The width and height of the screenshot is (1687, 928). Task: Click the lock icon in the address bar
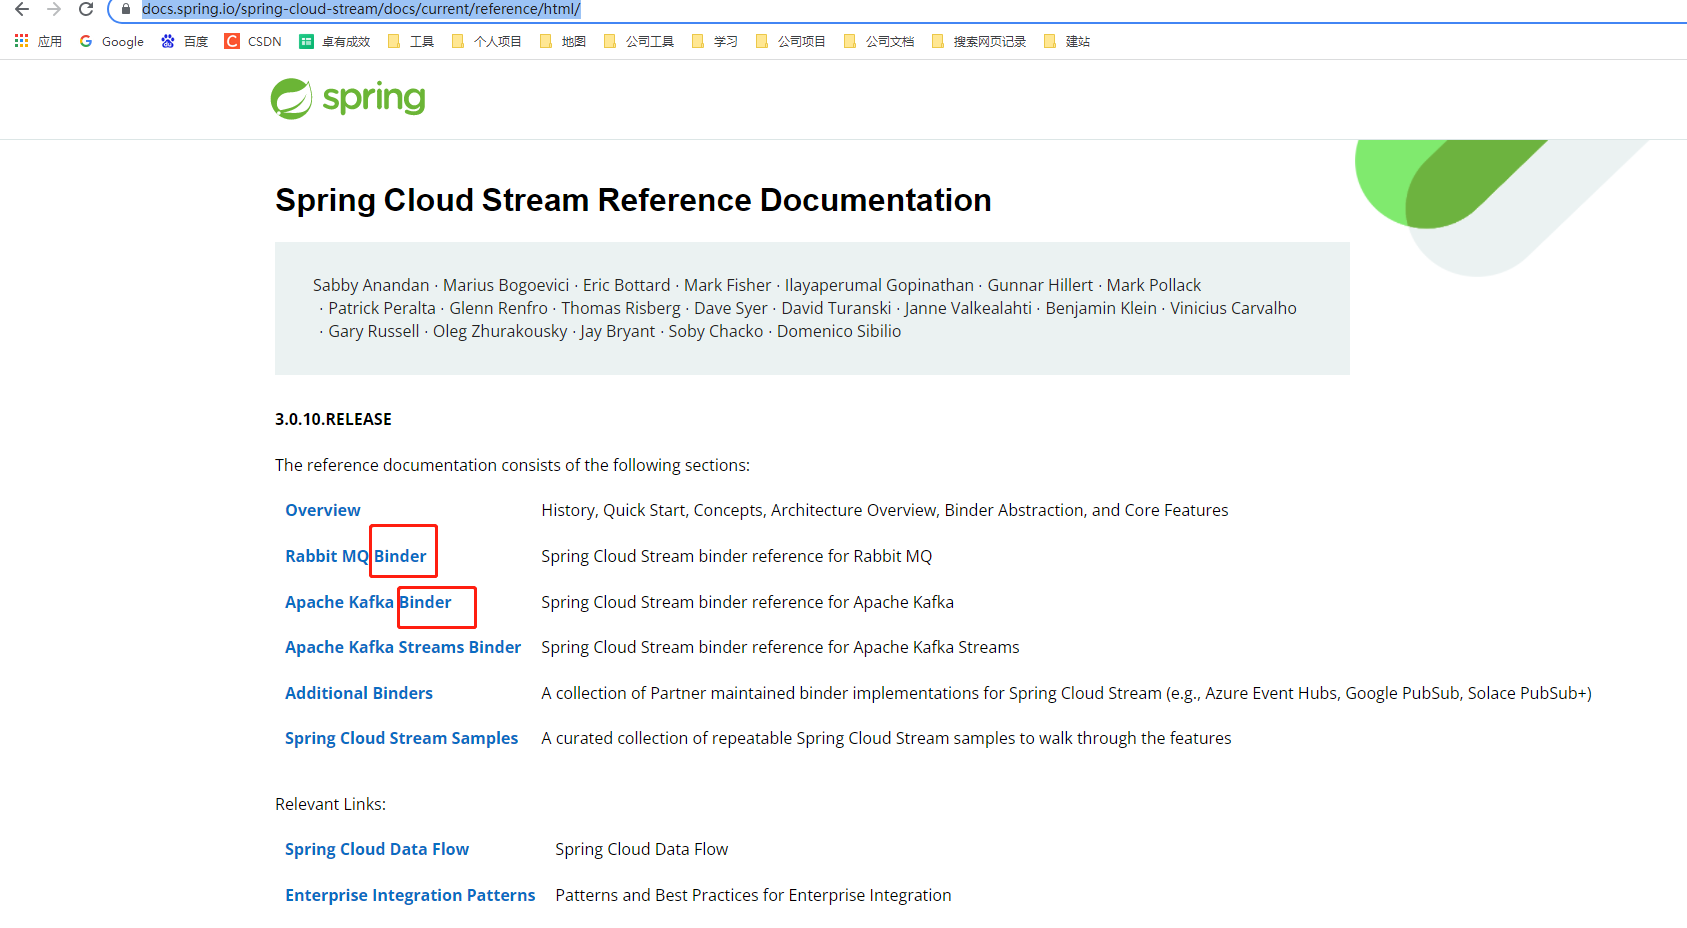[x=125, y=9]
